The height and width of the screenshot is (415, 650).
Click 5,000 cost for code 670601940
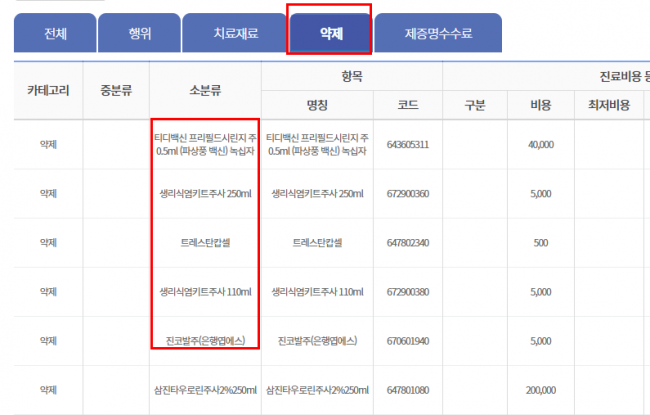pyautogui.click(x=541, y=341)
